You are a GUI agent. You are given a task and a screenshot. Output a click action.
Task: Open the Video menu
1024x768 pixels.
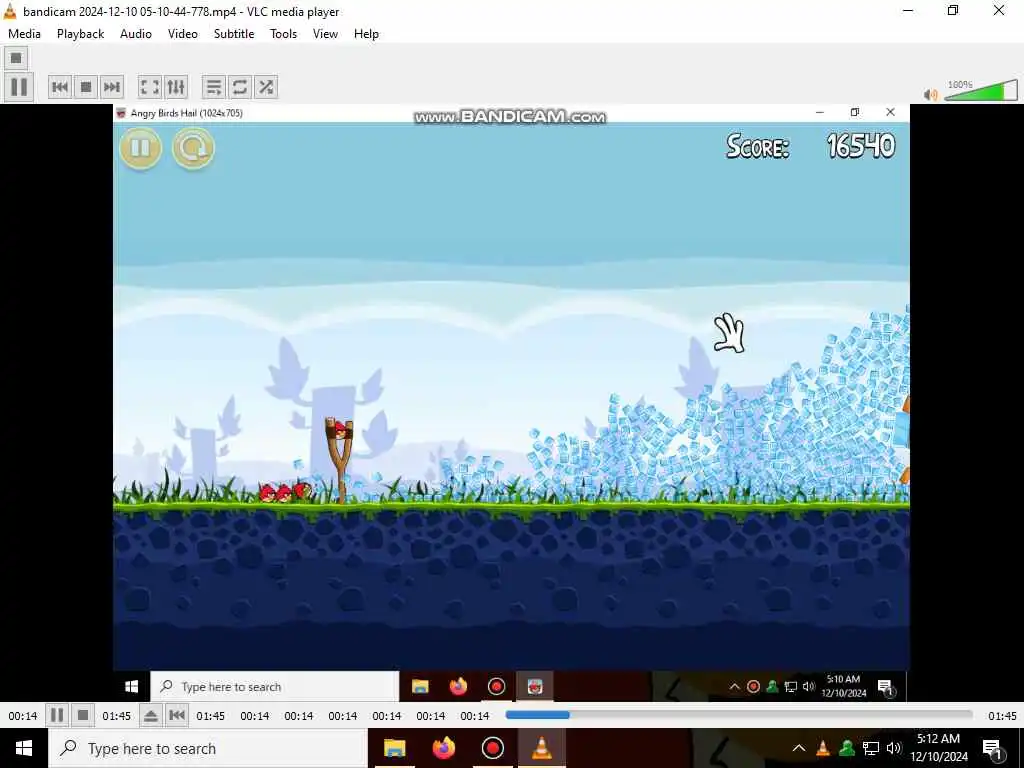coord(183,34)
